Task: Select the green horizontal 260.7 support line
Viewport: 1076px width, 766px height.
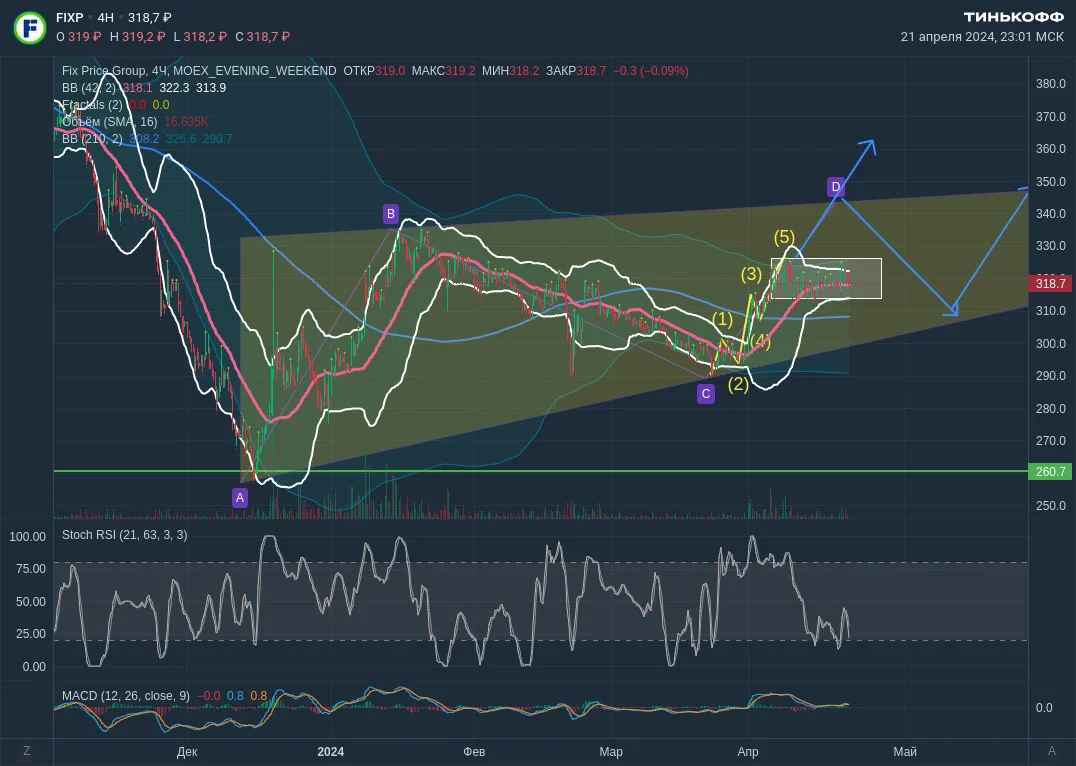Action: (x=541, y=472)
